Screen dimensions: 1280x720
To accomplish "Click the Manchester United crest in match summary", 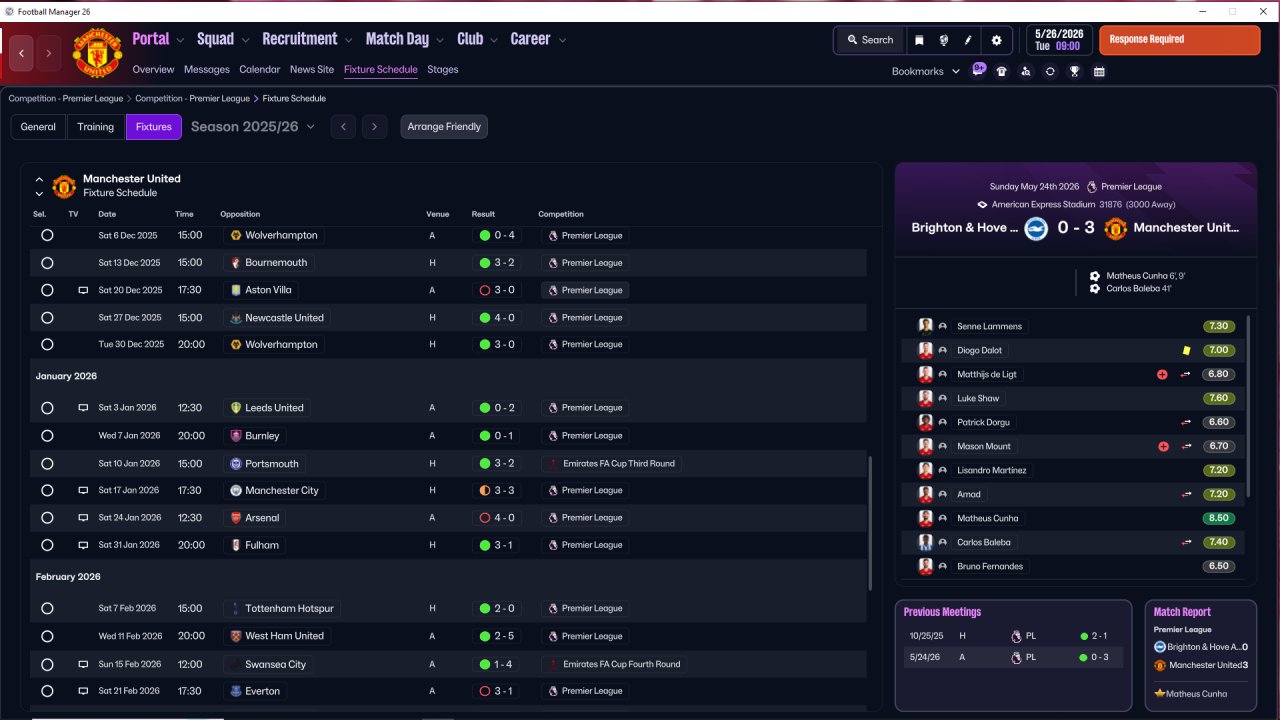I will [1115, 228].
